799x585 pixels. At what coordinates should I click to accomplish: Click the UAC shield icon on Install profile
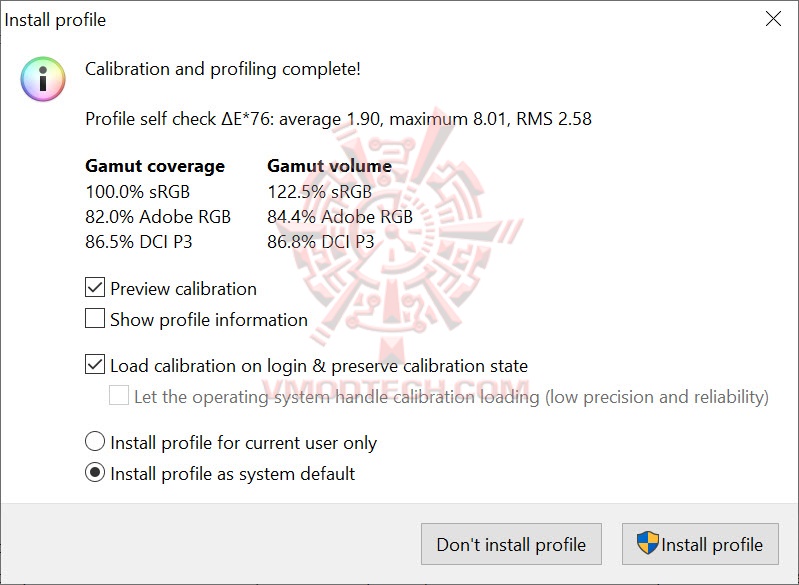pos(648,544)
